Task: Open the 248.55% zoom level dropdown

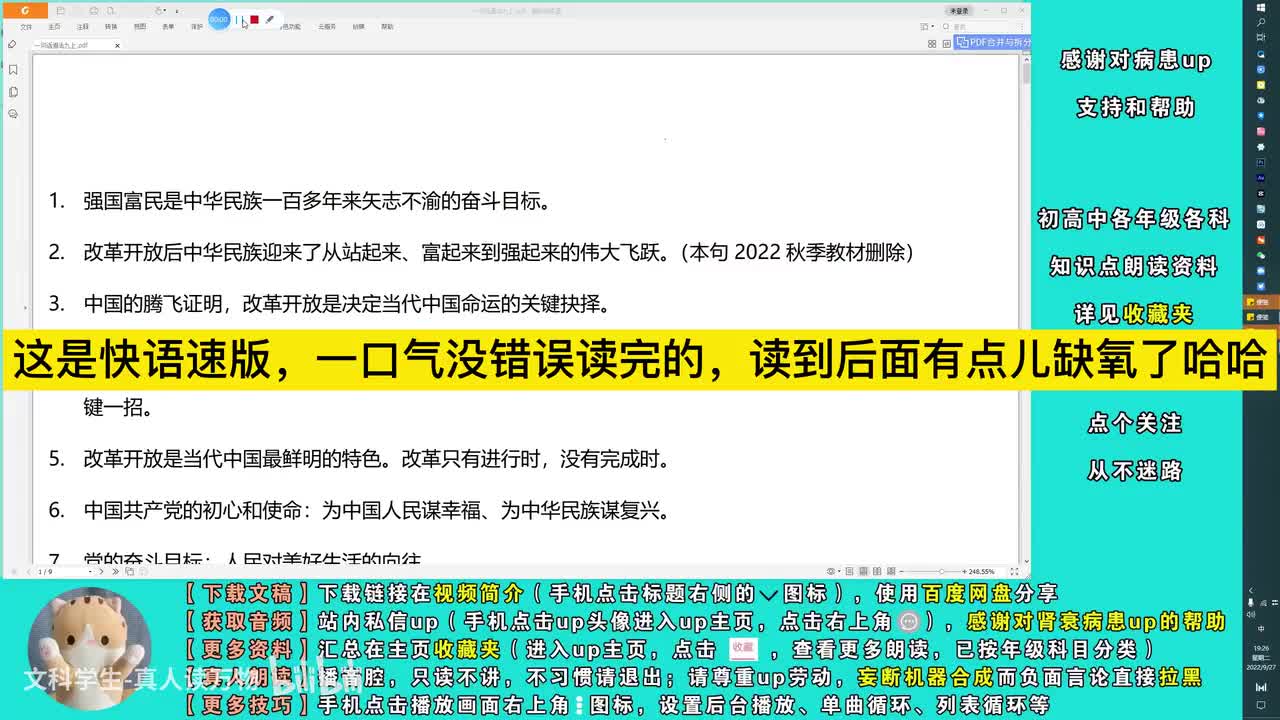Action: [x=984, y=571]
